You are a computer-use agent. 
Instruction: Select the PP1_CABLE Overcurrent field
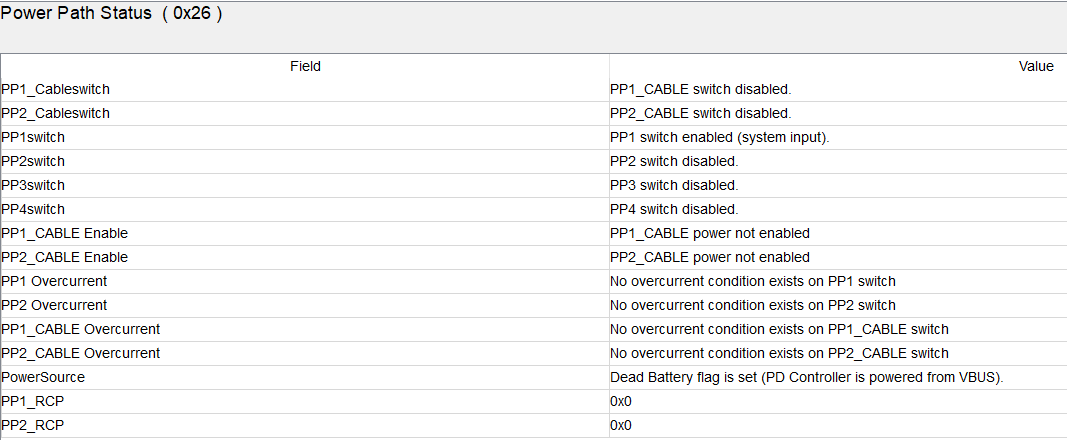click(305, 329)
